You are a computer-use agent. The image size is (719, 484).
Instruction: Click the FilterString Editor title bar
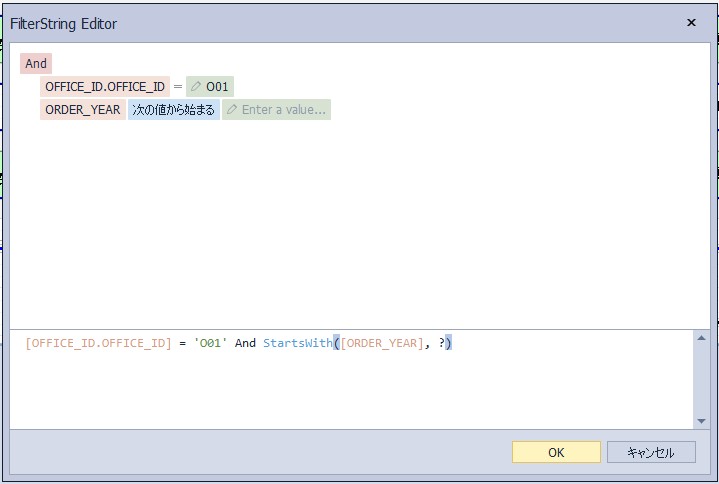click(x=300, y=22)
